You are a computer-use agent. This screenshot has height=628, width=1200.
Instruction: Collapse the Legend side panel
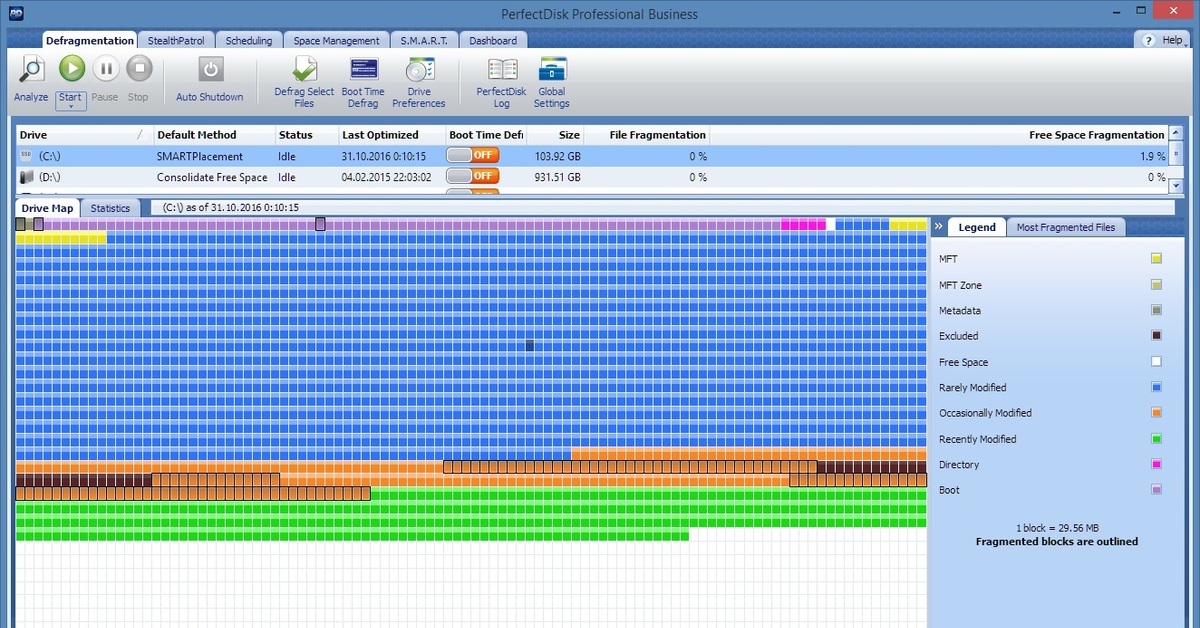point(937,227)
